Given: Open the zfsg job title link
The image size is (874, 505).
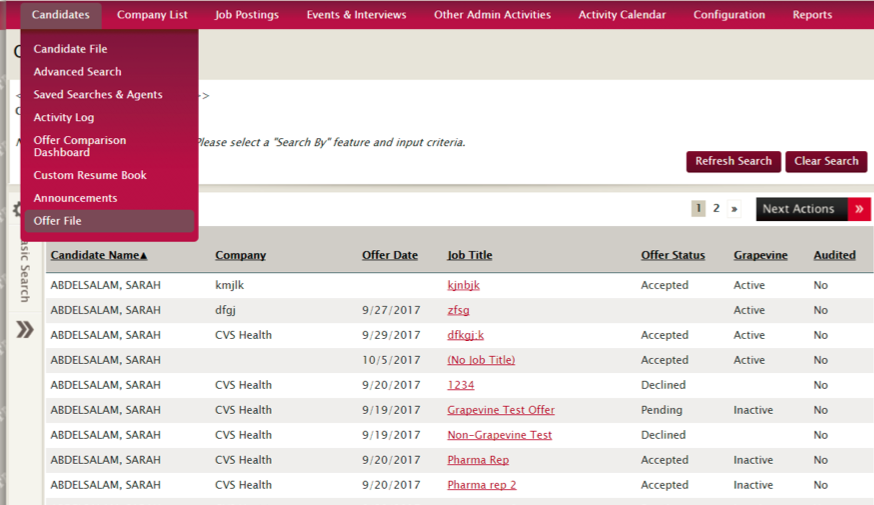Looking at the screenshot, I should (458, 310).
